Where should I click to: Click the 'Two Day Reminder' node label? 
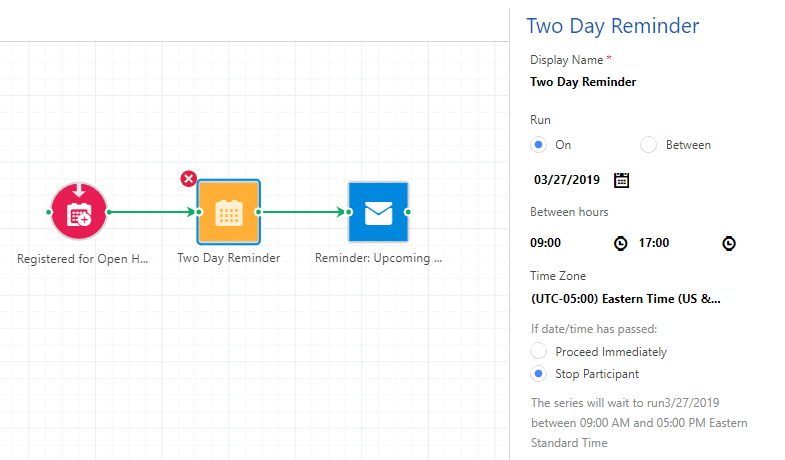[x=229, y=258]
